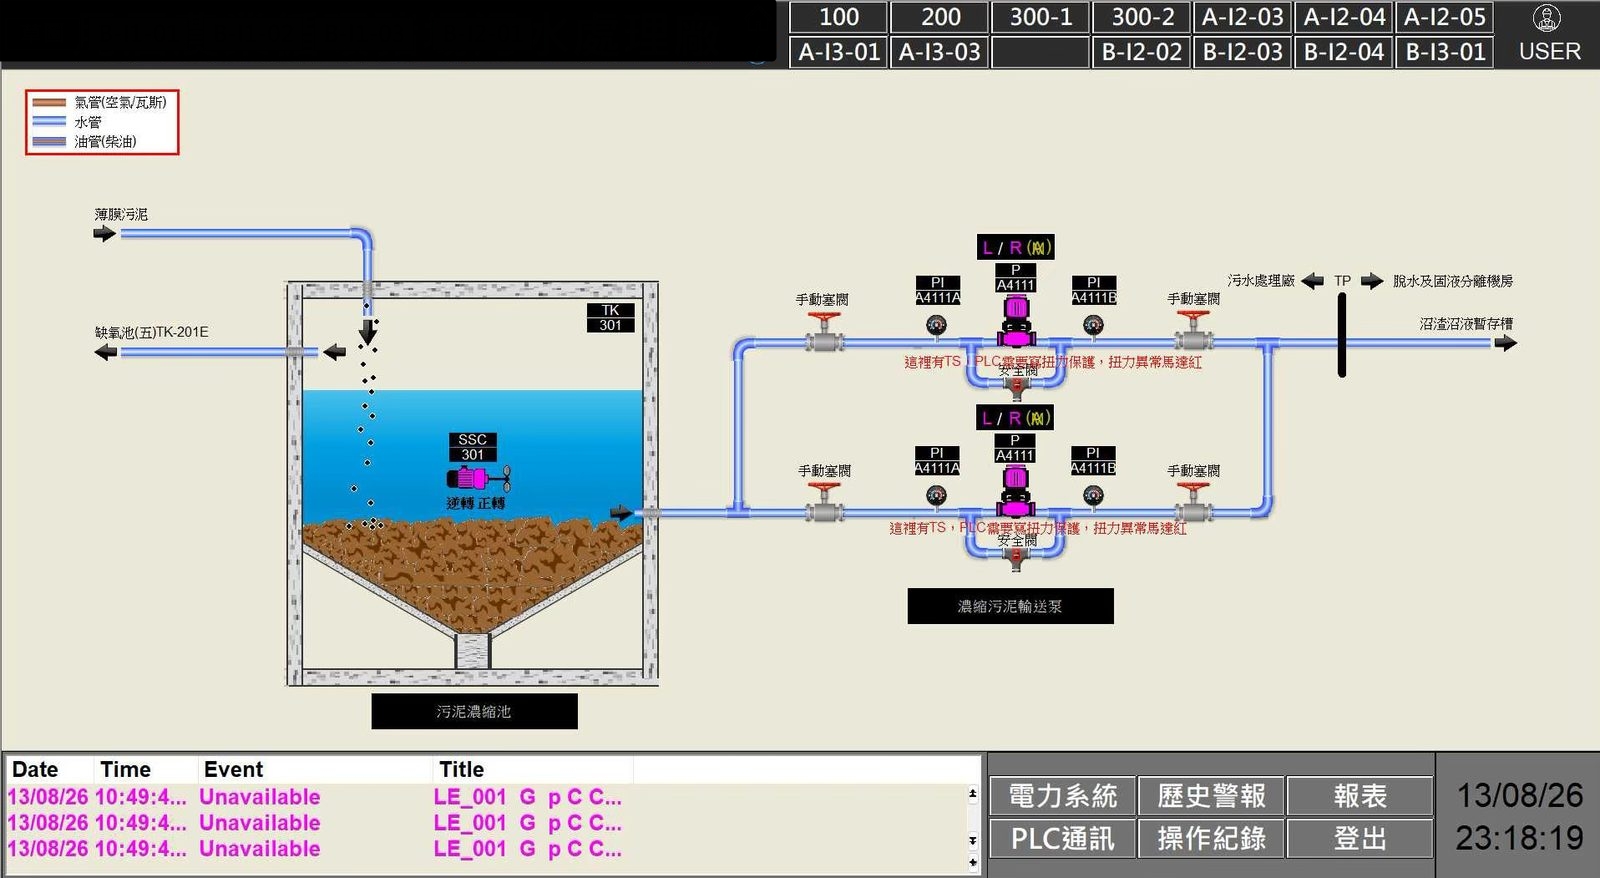1600x878 pixels.
Task: Open lower-line pressure gauge PI A4111B
Action: pyautogui.click(x=1093, y=495)
